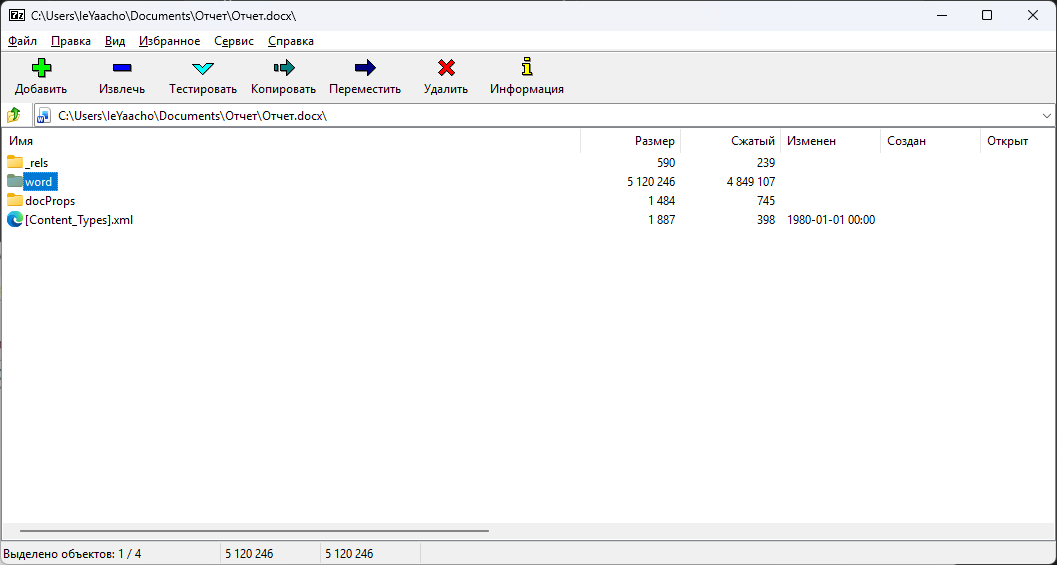Click size value 5 120 246 in word row
The width and height of the screenshot is (1057, 565).
[x=651, y=181]
